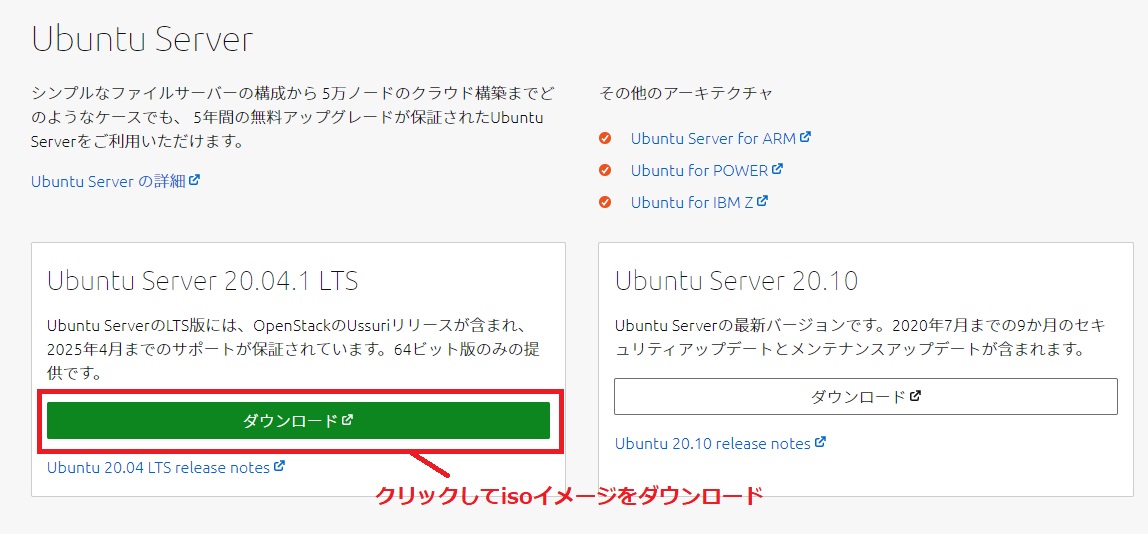This screenshot has width=1148, height=534.
Task: Open the Ubuntu Server for ARM link
Action: coord(720,138)
